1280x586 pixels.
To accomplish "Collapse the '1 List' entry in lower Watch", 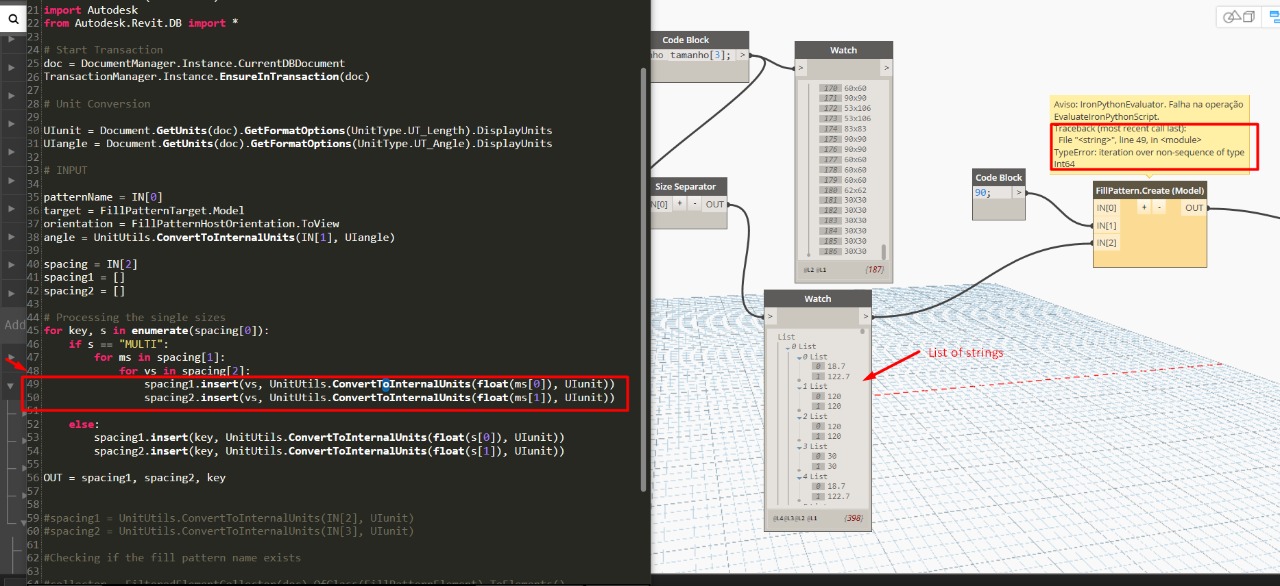I will pyautogui.click(x=799, y=386).
